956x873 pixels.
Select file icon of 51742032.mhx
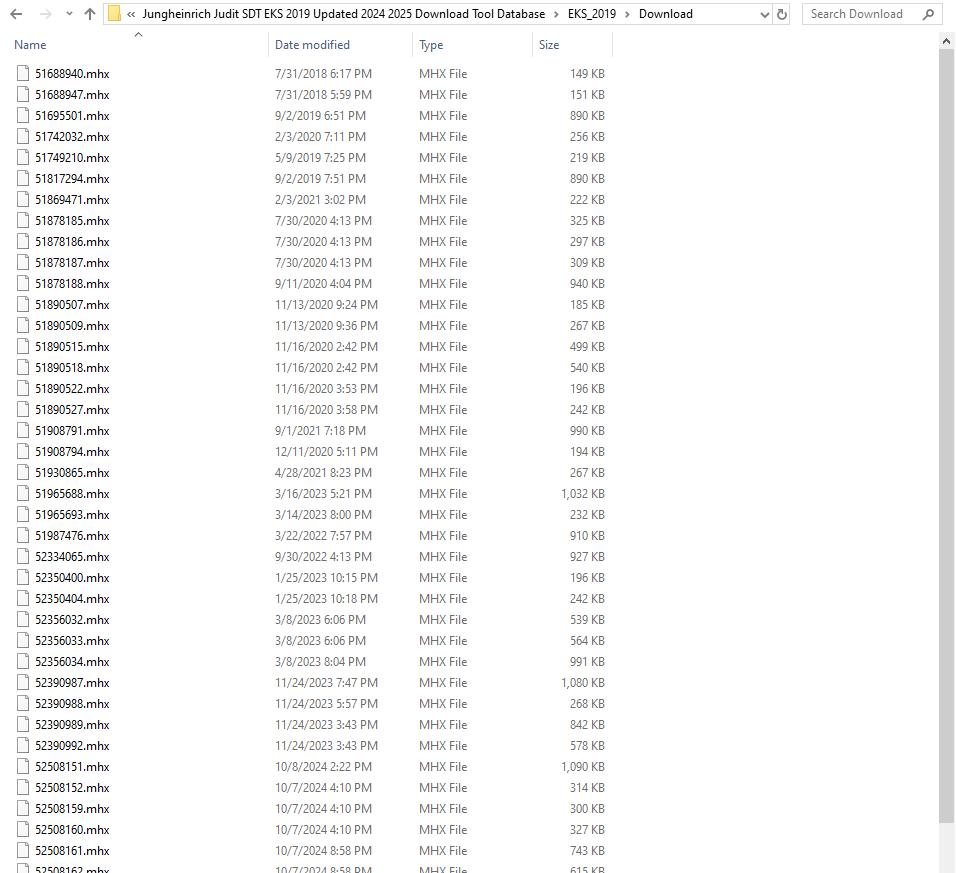tap(23, 137)
